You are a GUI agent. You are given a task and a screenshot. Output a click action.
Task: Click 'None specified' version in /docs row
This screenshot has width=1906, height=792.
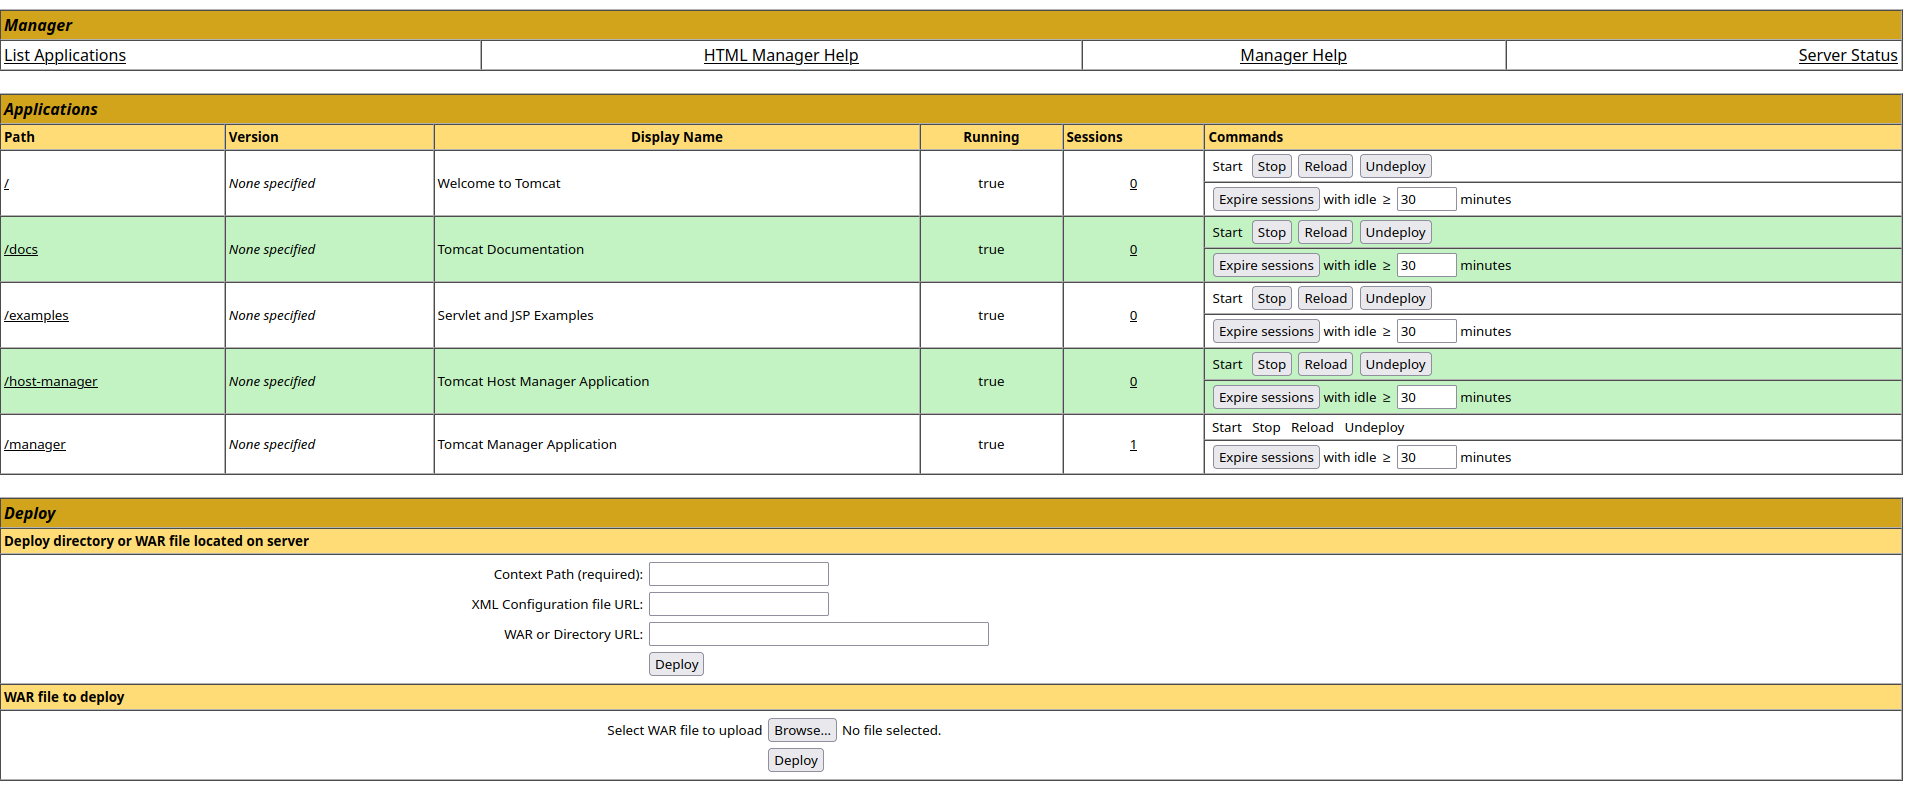272,250
